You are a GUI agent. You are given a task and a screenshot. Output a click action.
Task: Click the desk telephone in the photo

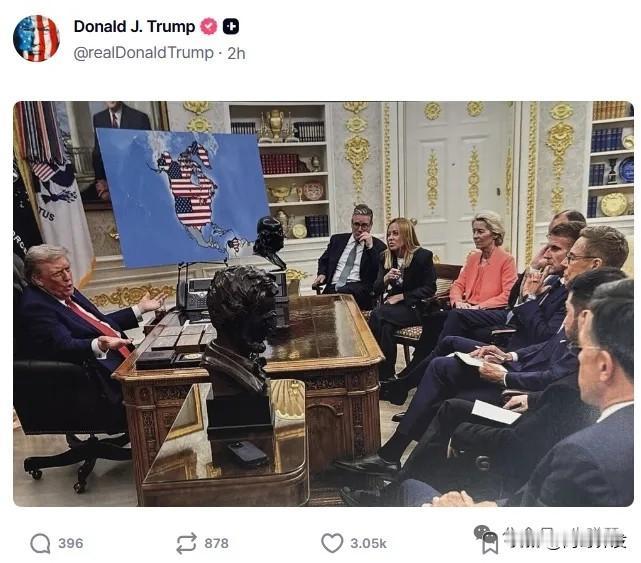click(195, 294)
